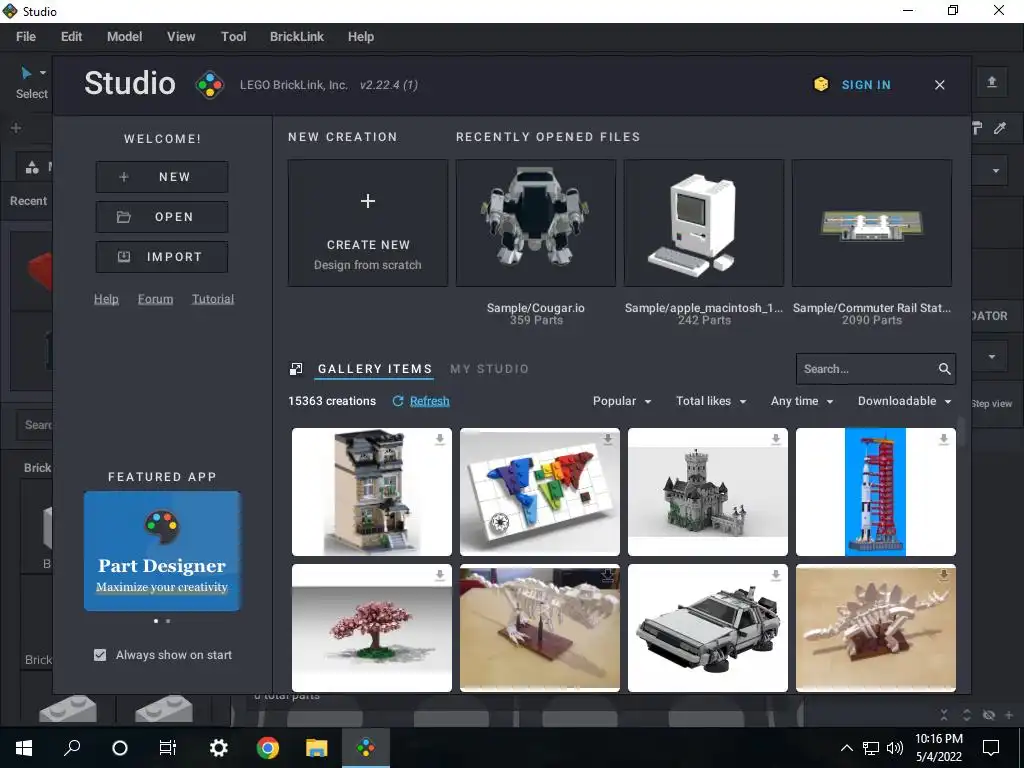
Task: Click the Refresh link
Action: tap(430, 401)
